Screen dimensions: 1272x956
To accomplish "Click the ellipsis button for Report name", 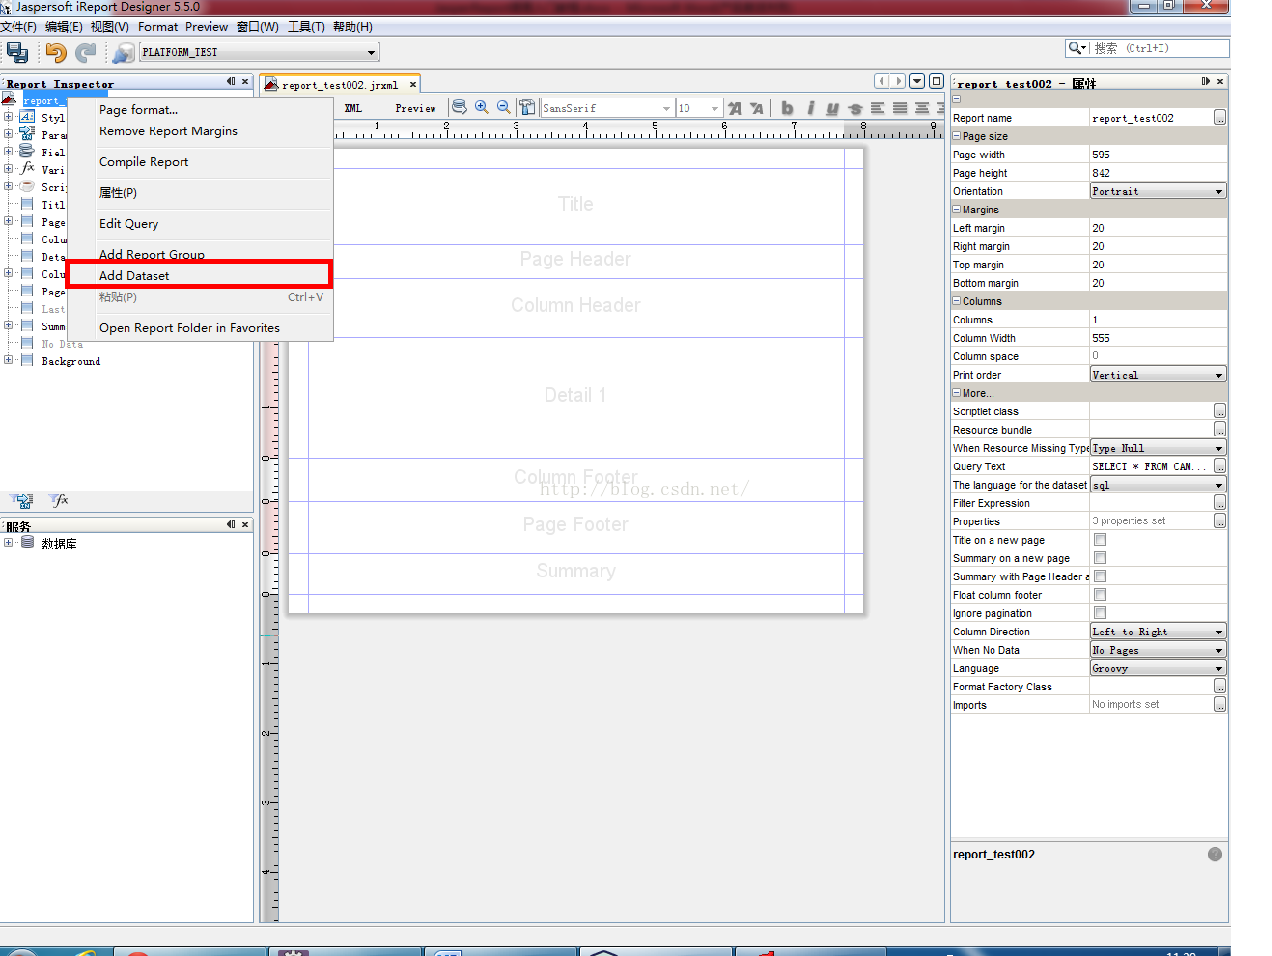I will [x=1220, y=118].
